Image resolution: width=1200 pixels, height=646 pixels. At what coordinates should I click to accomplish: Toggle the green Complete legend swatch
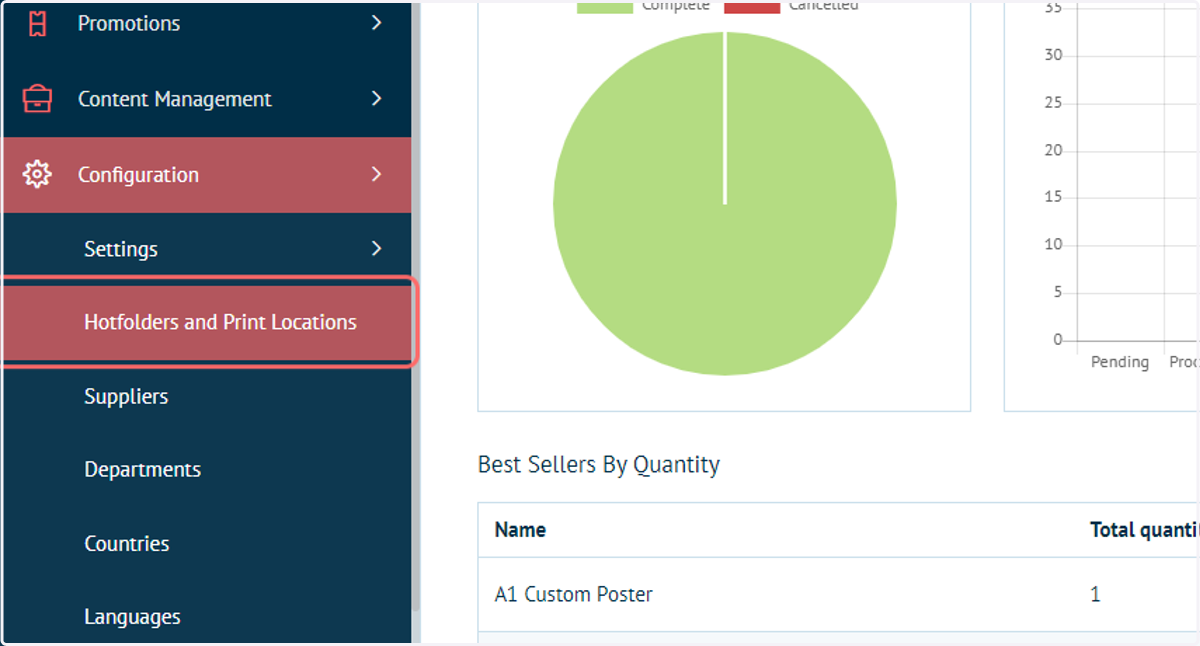coord(605,7)
